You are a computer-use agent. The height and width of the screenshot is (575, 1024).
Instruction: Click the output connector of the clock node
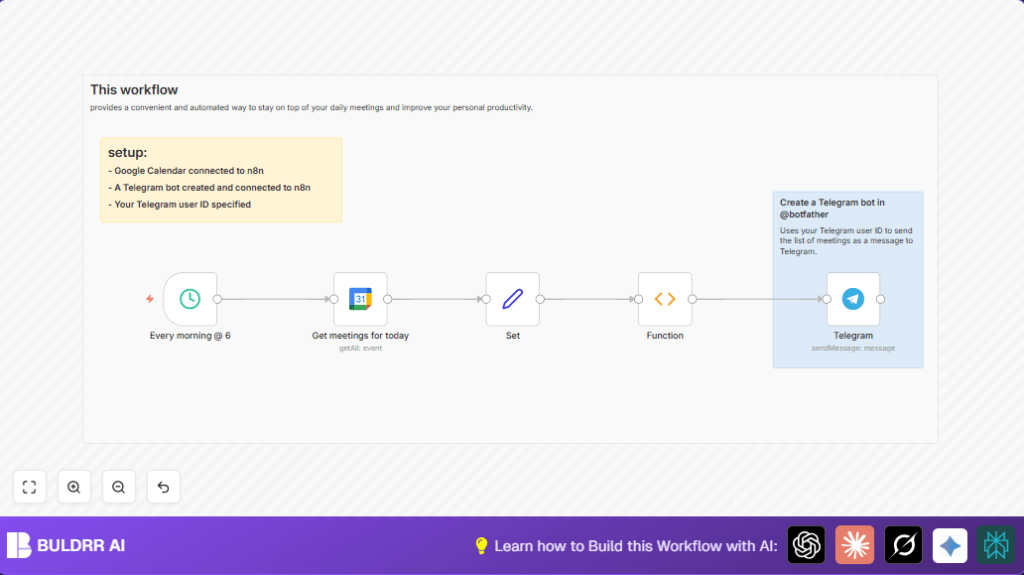point(217,299)
